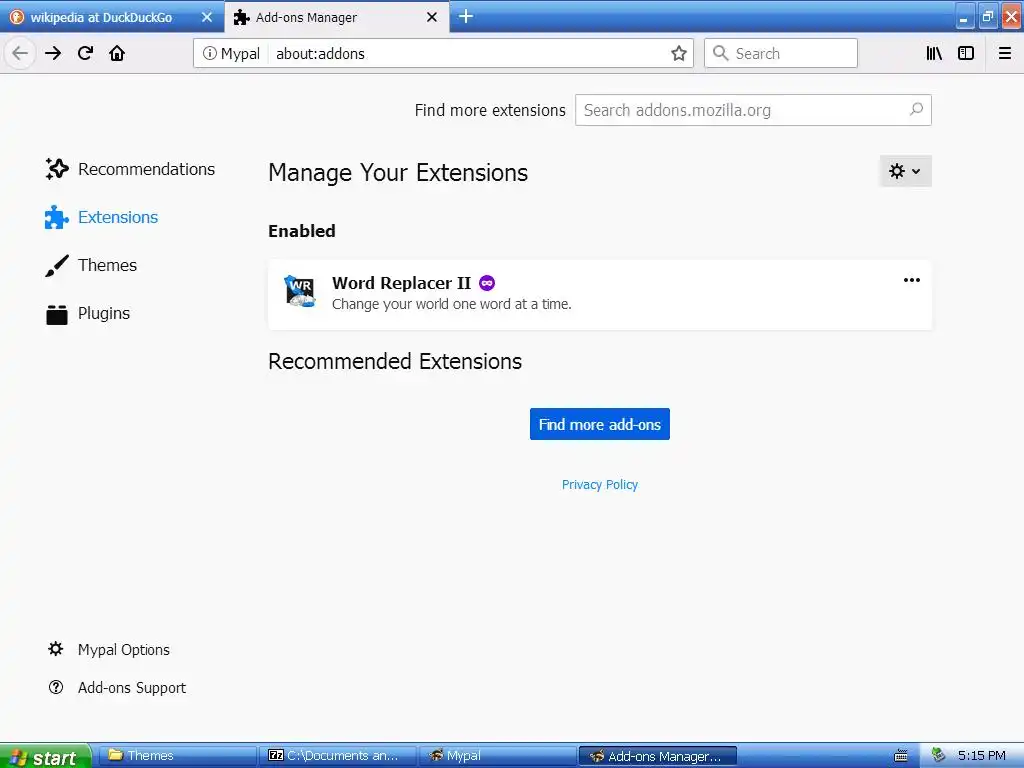The image size is (1024, 768).
Task: Open the Library icon in toolbar
Action: pos(934,54)
